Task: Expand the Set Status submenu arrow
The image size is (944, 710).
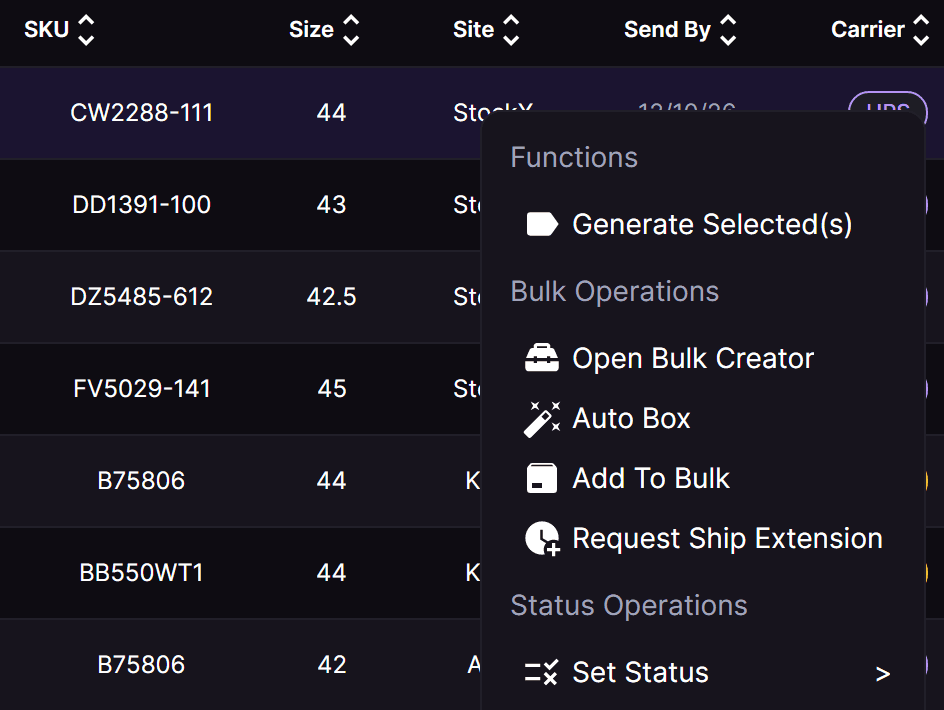Action: [x=883, y=673]
